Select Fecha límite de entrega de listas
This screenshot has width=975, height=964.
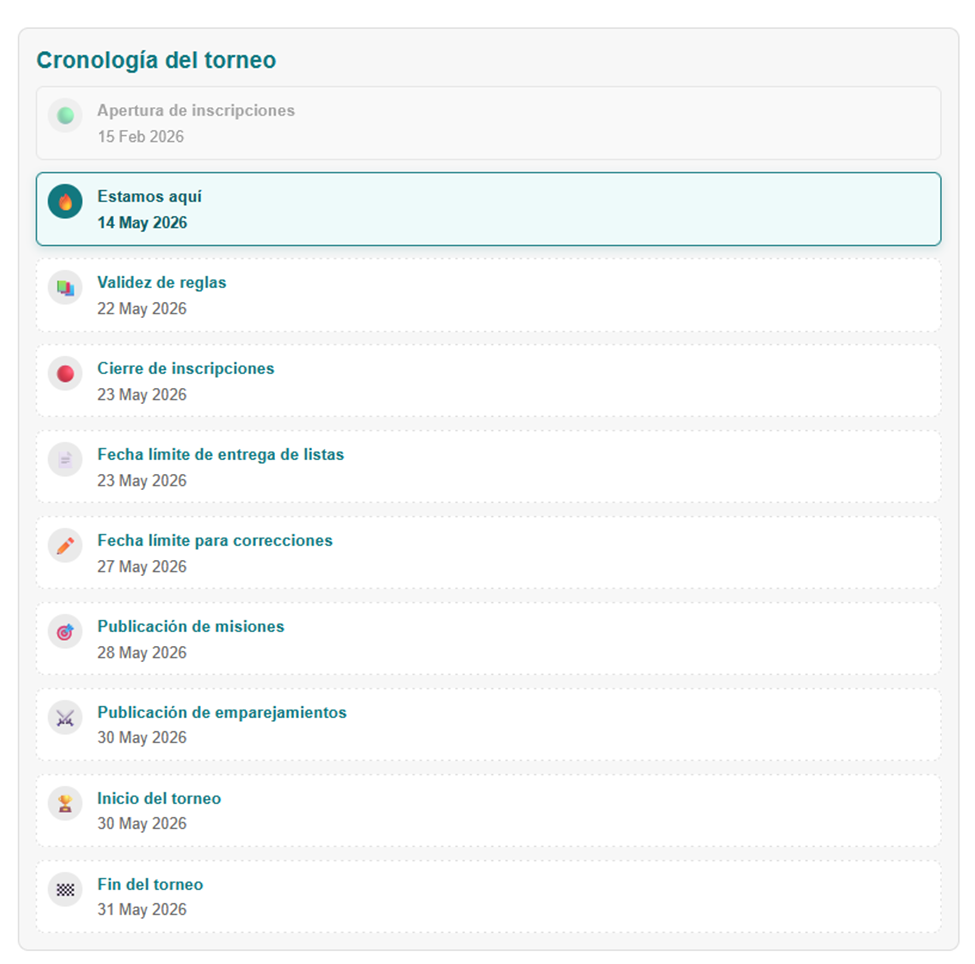click(221, 455)
